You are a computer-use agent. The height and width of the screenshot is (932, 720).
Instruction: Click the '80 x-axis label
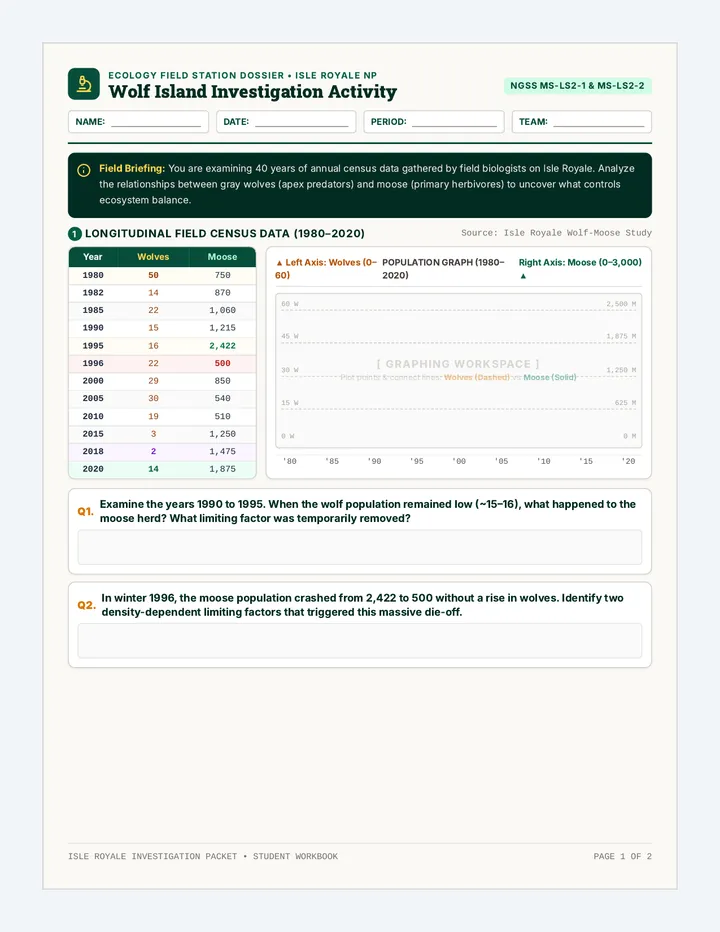[x=290, y=461]
